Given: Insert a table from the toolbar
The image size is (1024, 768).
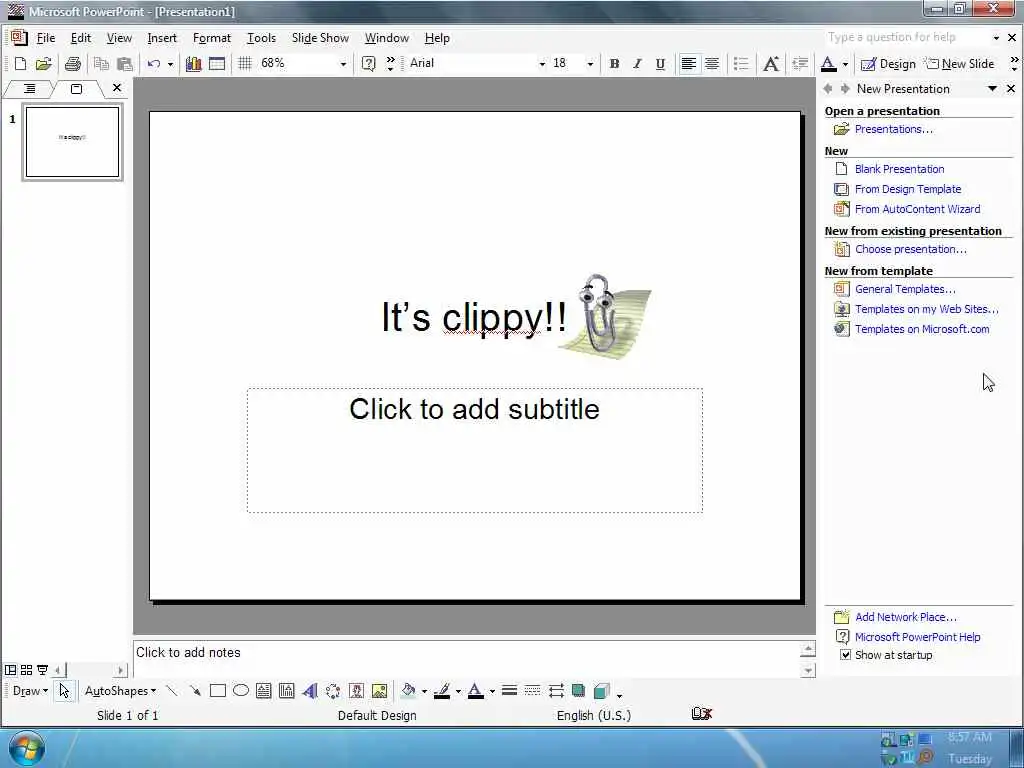Looking at the screenshot, I should coord(217,63).
